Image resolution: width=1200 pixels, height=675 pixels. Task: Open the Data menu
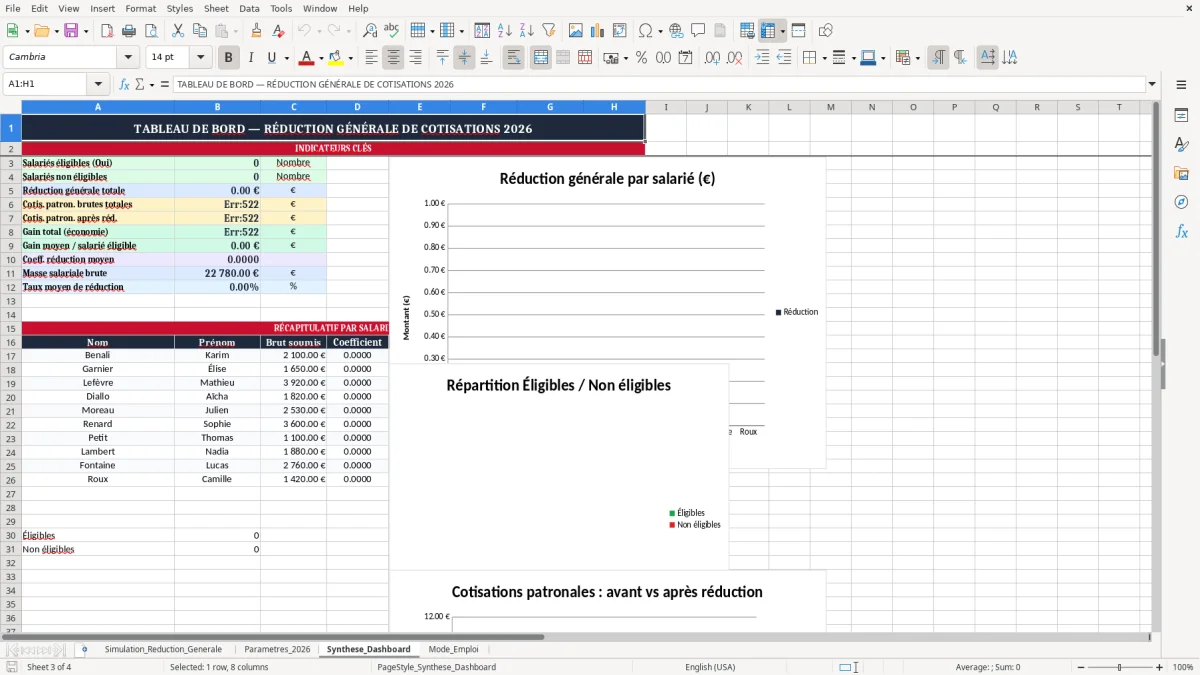[x=249, y=8]
